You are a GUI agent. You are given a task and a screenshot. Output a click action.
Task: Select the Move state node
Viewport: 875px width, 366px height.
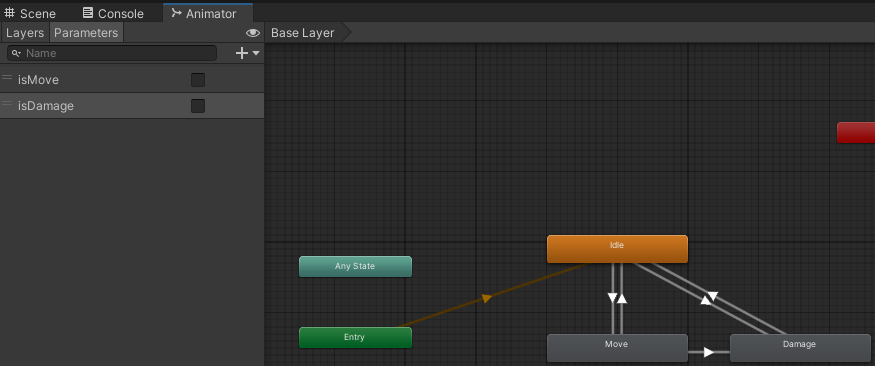tap(617, 348)
